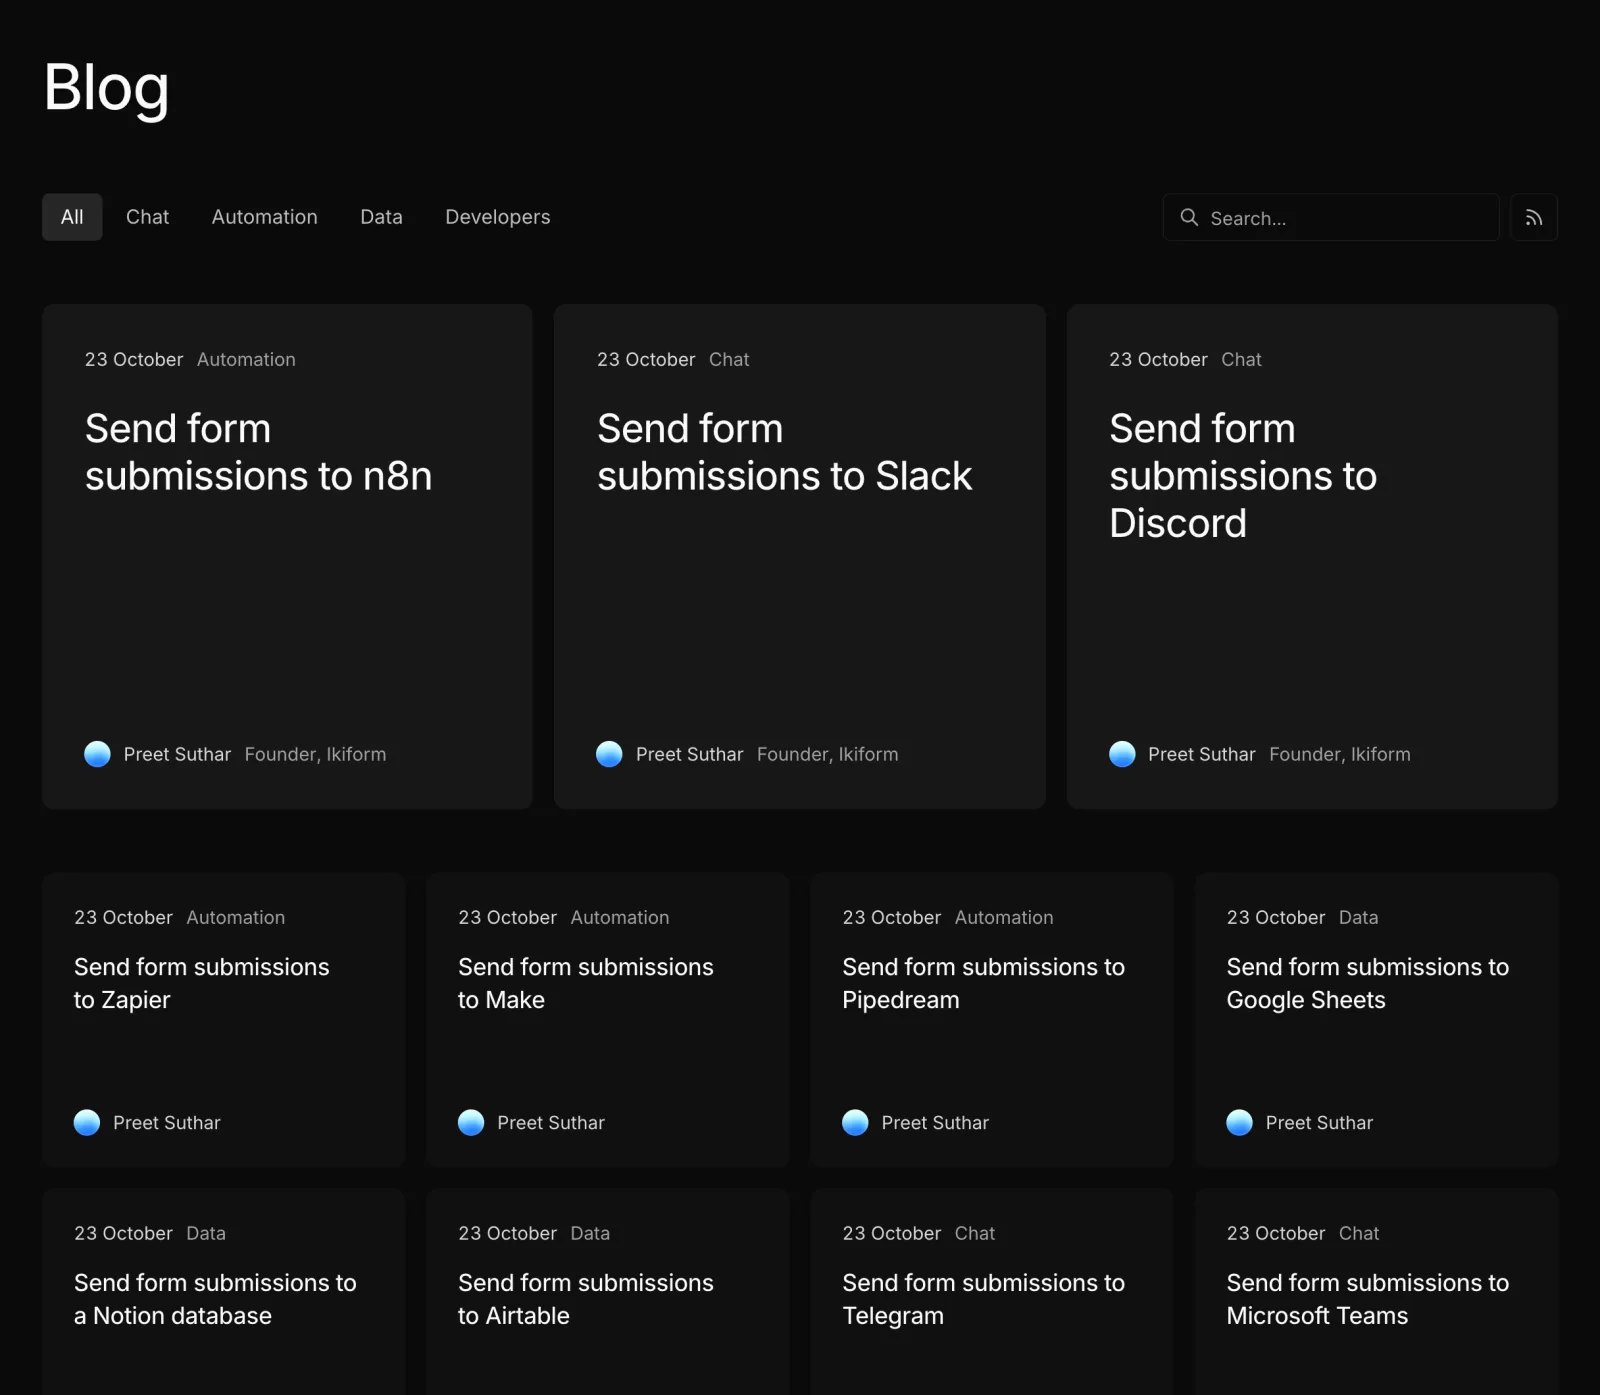
Task: Click the Chat tag on Slack card
Action: point(729,359)
